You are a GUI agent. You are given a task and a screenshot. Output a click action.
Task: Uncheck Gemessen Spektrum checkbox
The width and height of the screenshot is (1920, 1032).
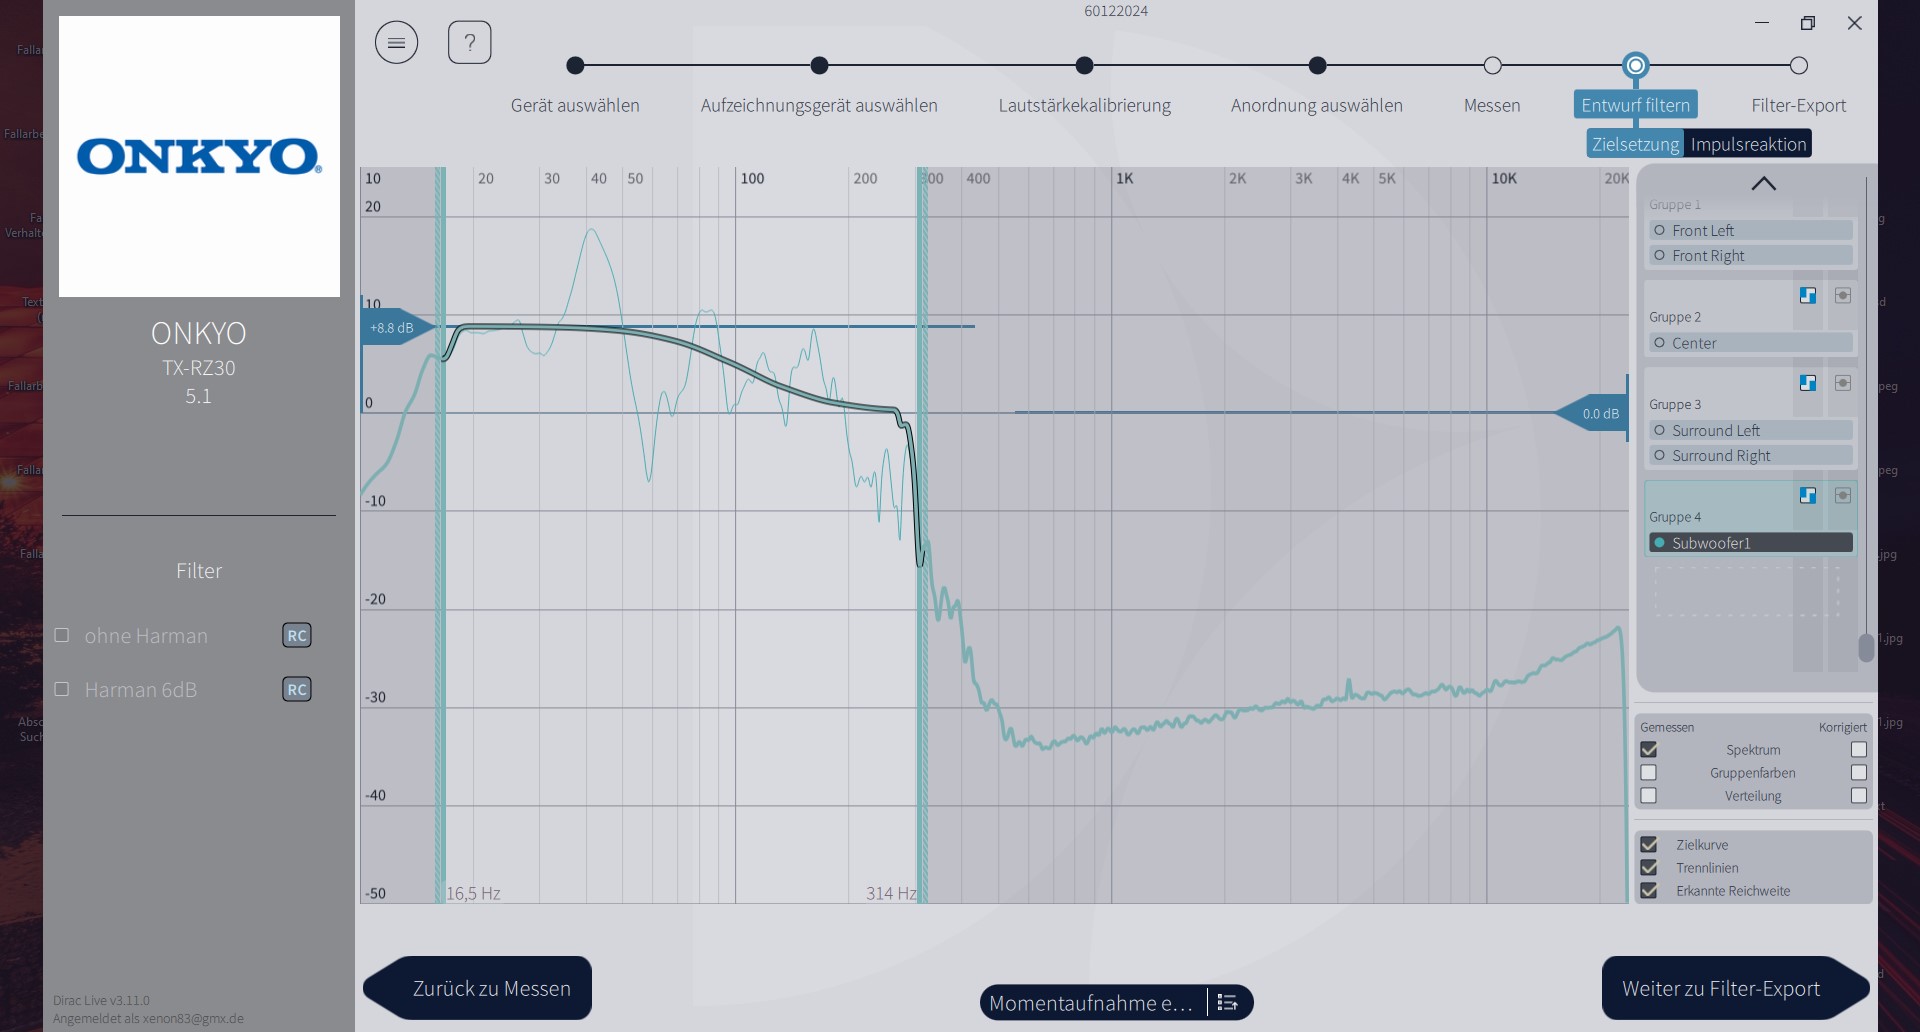(x=1649, y=750)
